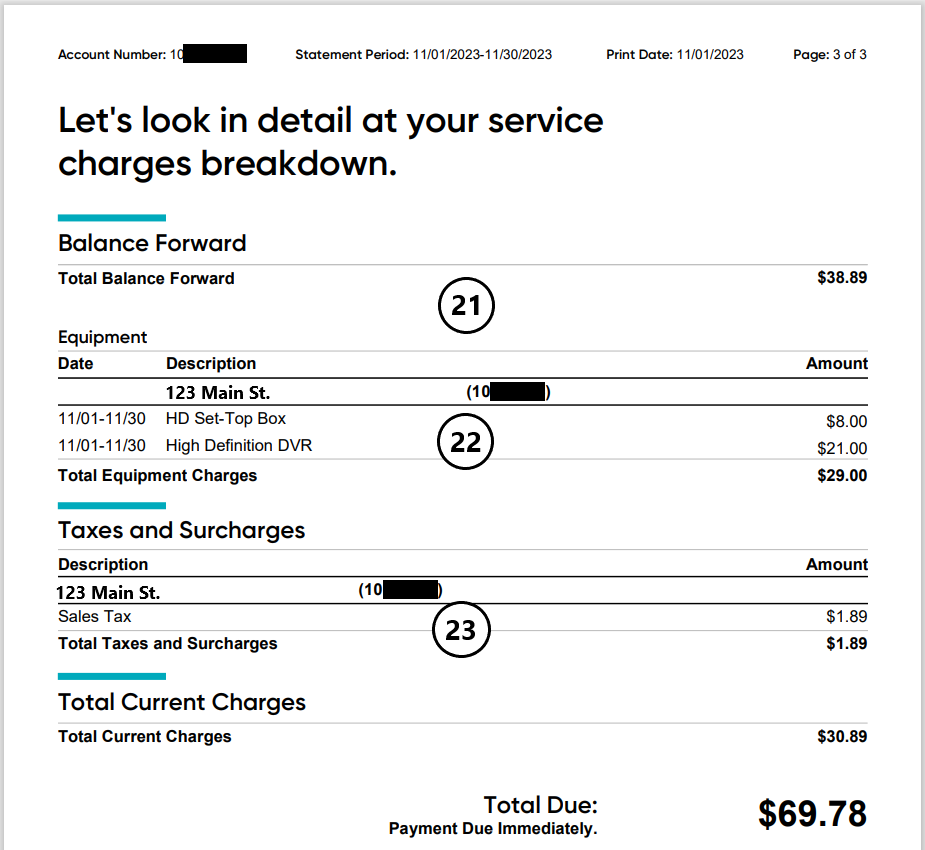
Task: Click the circled number 21 marker
Action: 467,307
